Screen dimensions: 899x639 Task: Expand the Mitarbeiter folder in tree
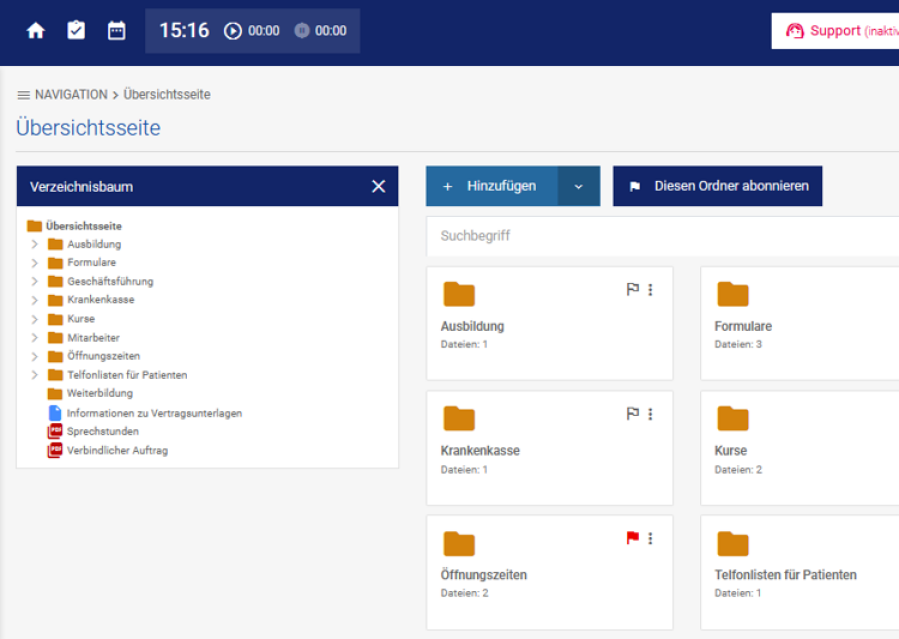tap(35, 338)
